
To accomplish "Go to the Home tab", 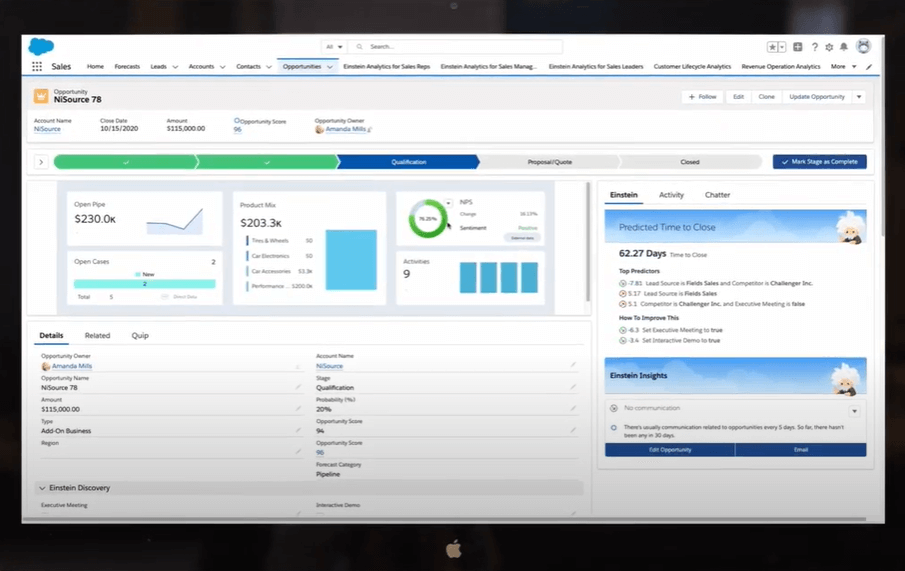I will click(x=95, y=66).
